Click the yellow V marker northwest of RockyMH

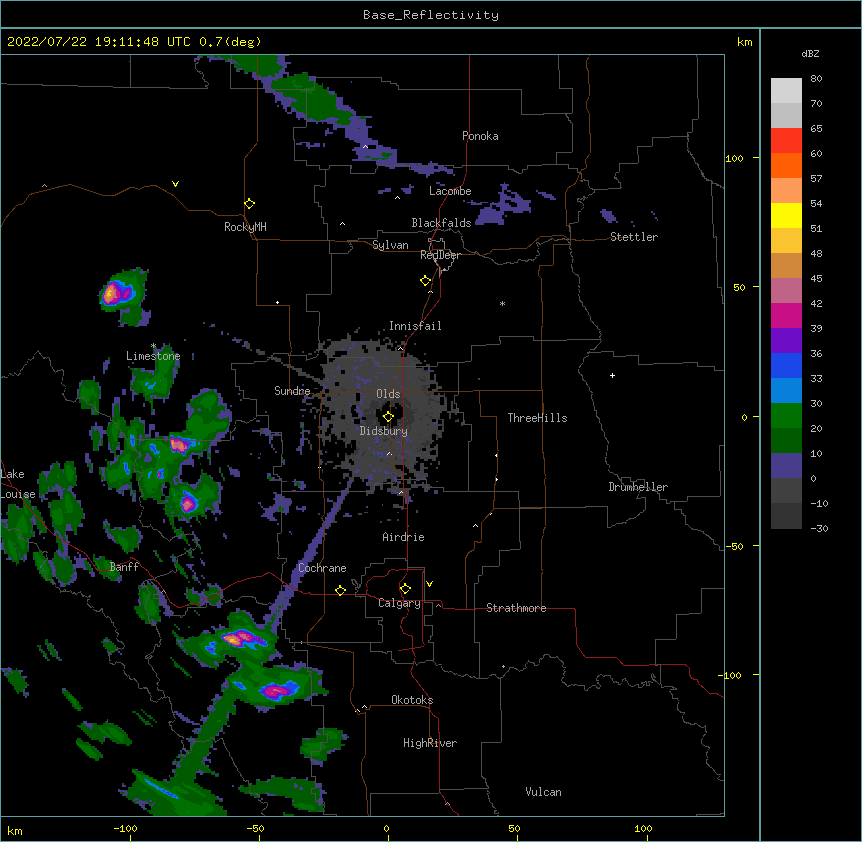point(175,184)
